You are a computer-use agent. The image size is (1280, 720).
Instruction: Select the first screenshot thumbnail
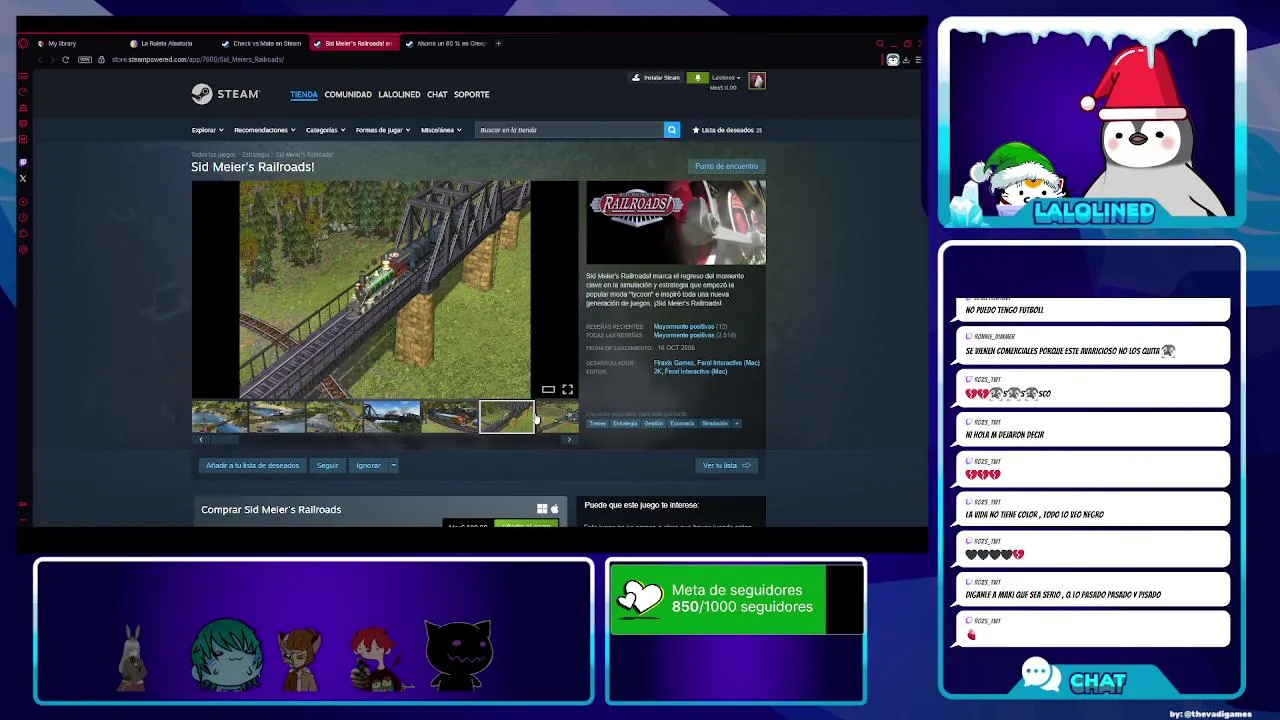[219, 416]
